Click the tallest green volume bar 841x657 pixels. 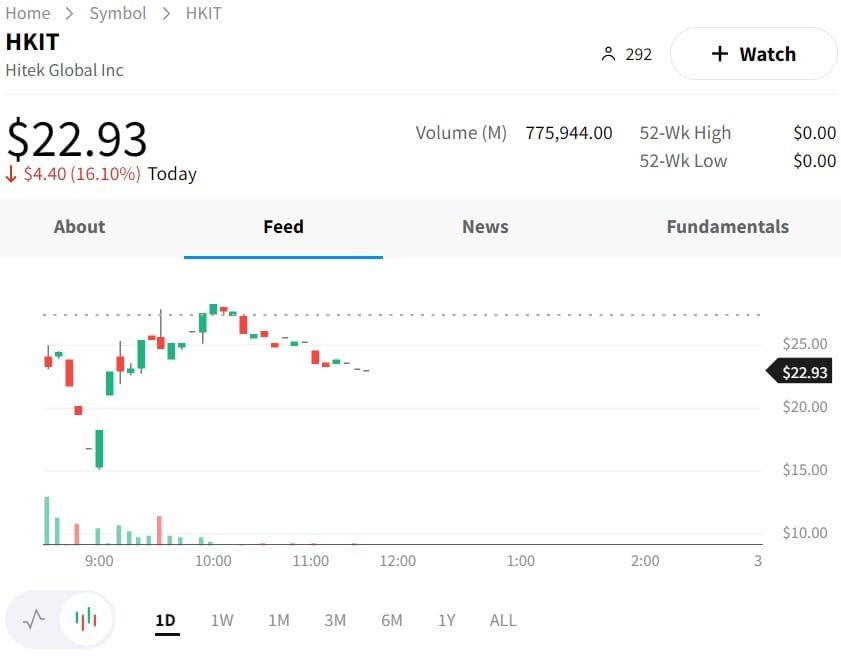pyautogui.click(x=46, y=520)
